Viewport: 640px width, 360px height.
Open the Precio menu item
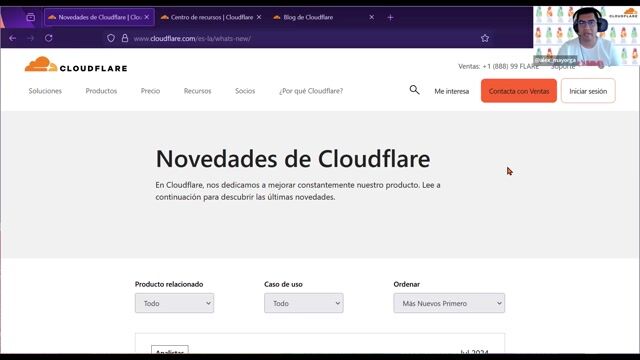coord(150,91)
